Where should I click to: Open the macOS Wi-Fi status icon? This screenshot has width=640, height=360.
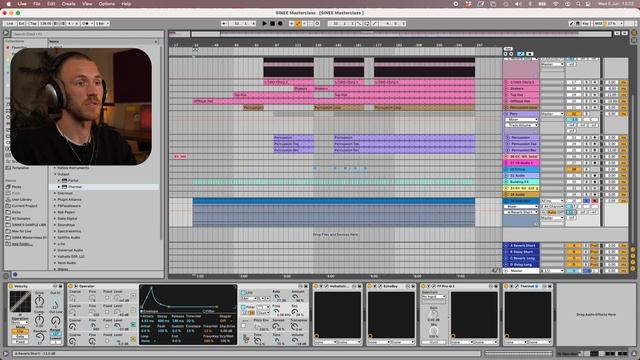coord(556,4)
